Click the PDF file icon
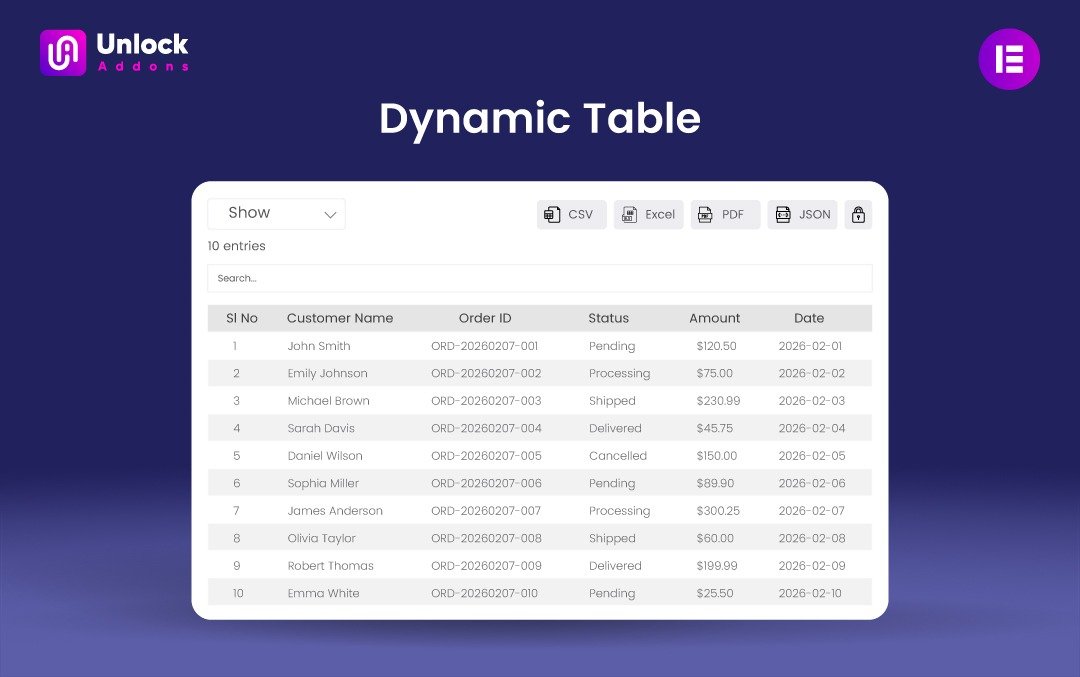Viewport: 1080px width, 677px height. coord(705,215)
